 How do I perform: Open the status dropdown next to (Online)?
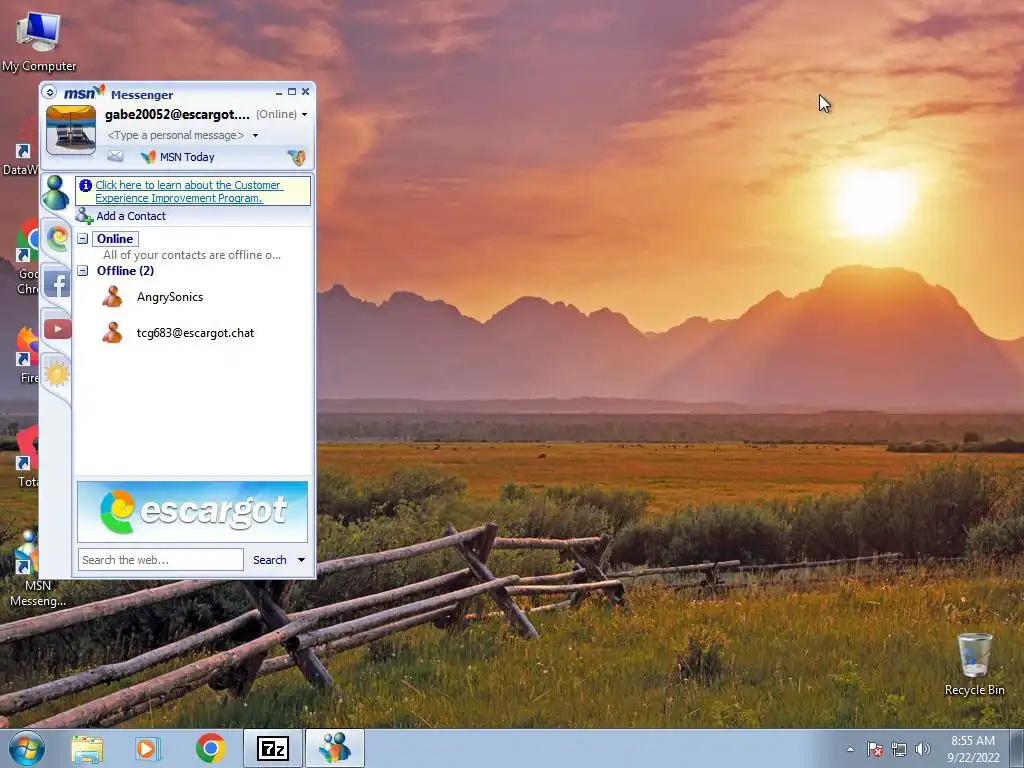(304, 114)
